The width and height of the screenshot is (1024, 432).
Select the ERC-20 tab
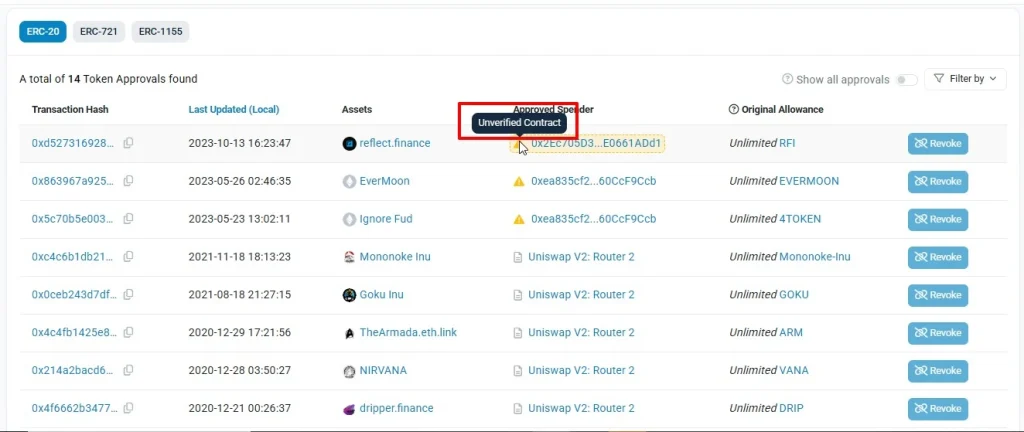[42, 31]
